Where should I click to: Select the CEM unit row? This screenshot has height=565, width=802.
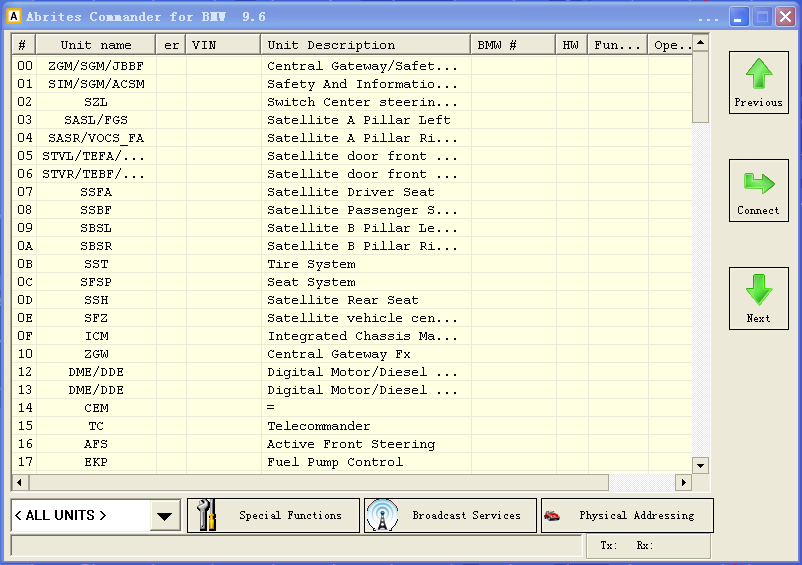click(x=352, y=408)
